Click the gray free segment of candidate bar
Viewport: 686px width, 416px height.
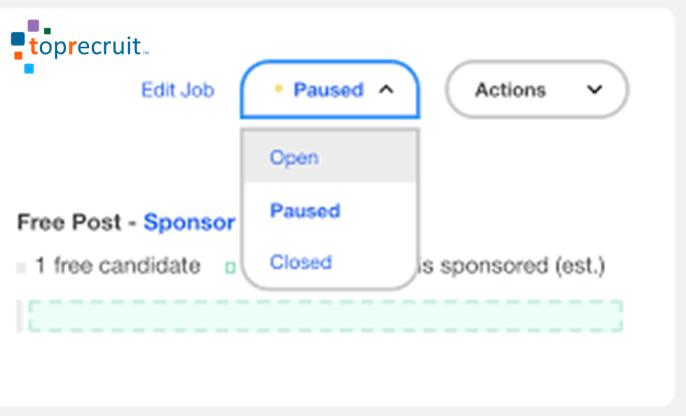click(x=20, y=316)
